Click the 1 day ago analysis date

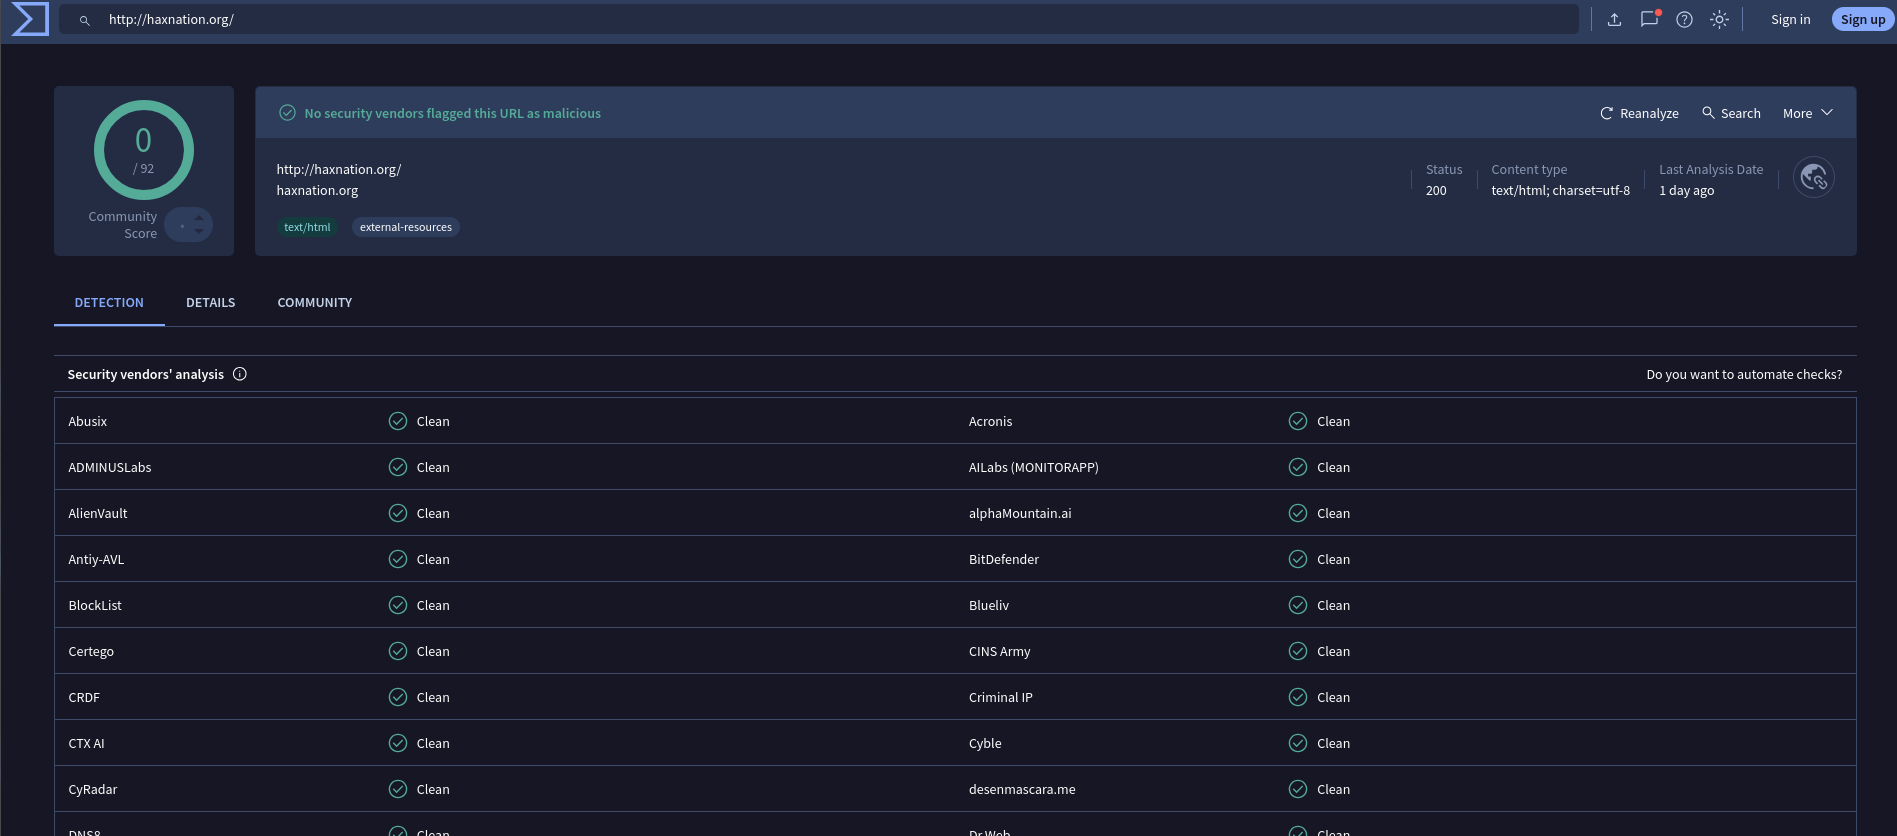click(1686, 190)
